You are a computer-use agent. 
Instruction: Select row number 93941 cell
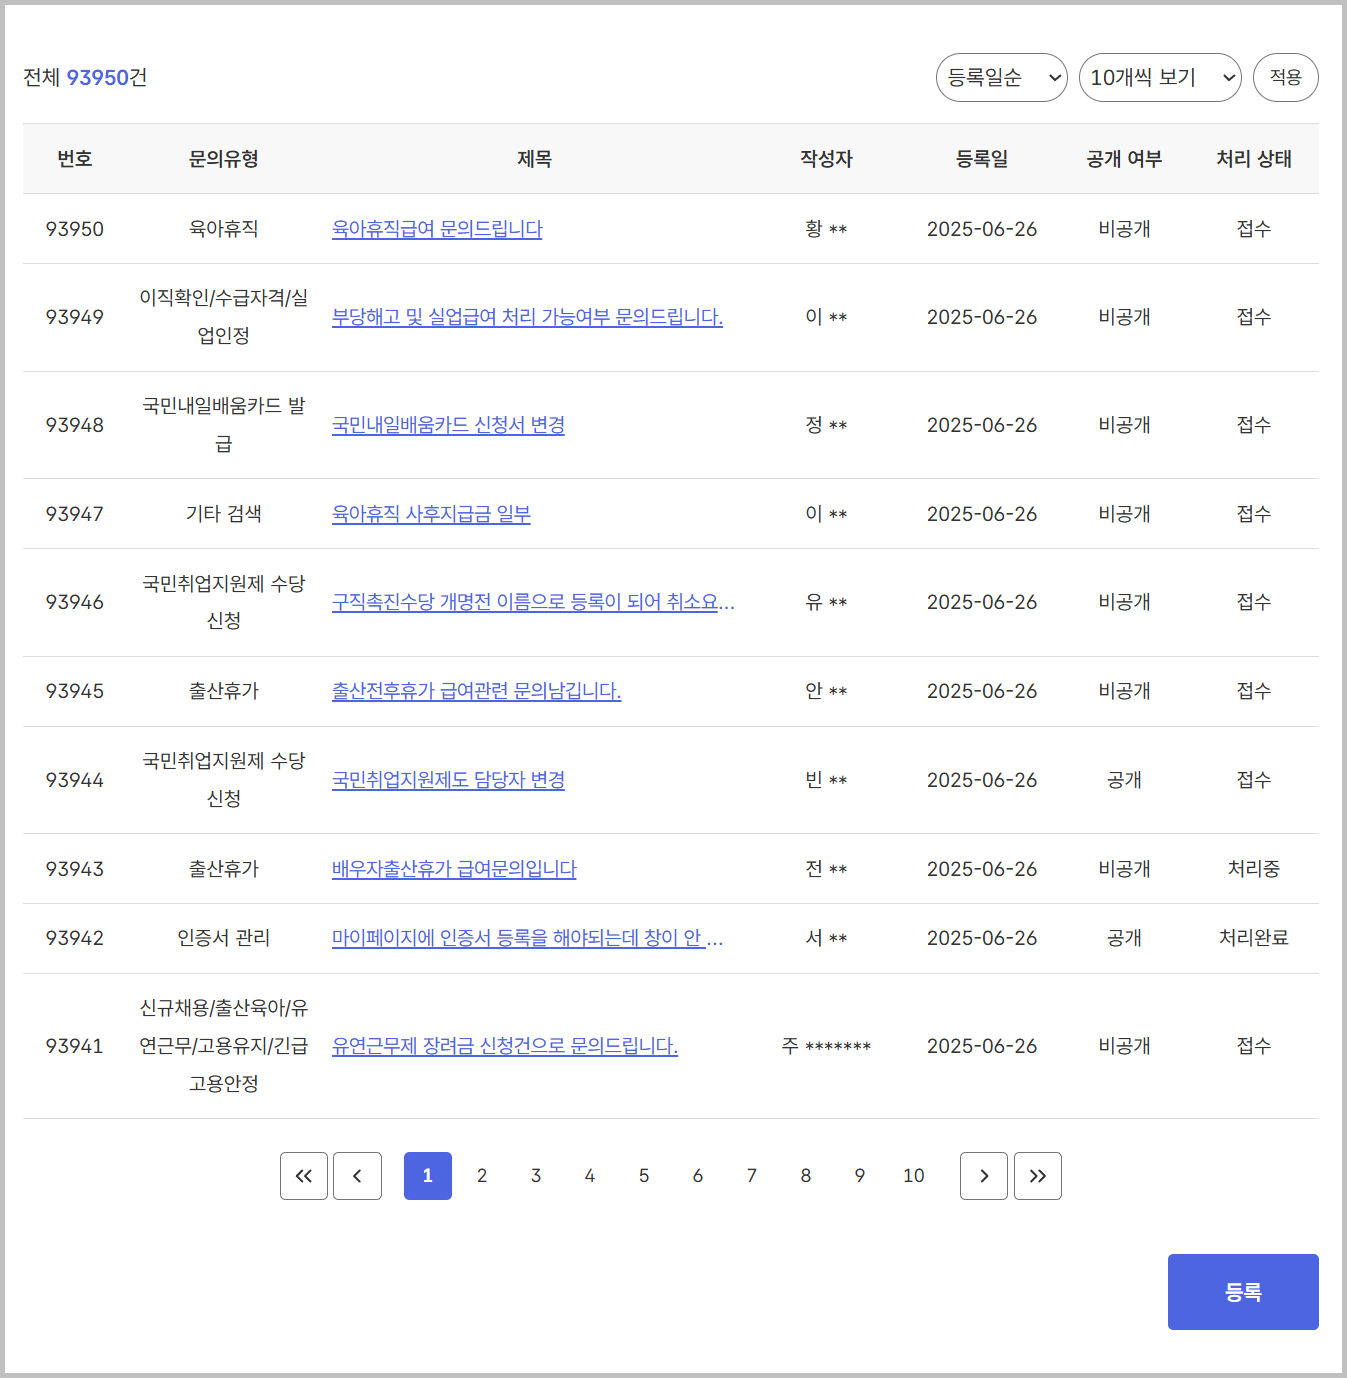(75, 1046)
